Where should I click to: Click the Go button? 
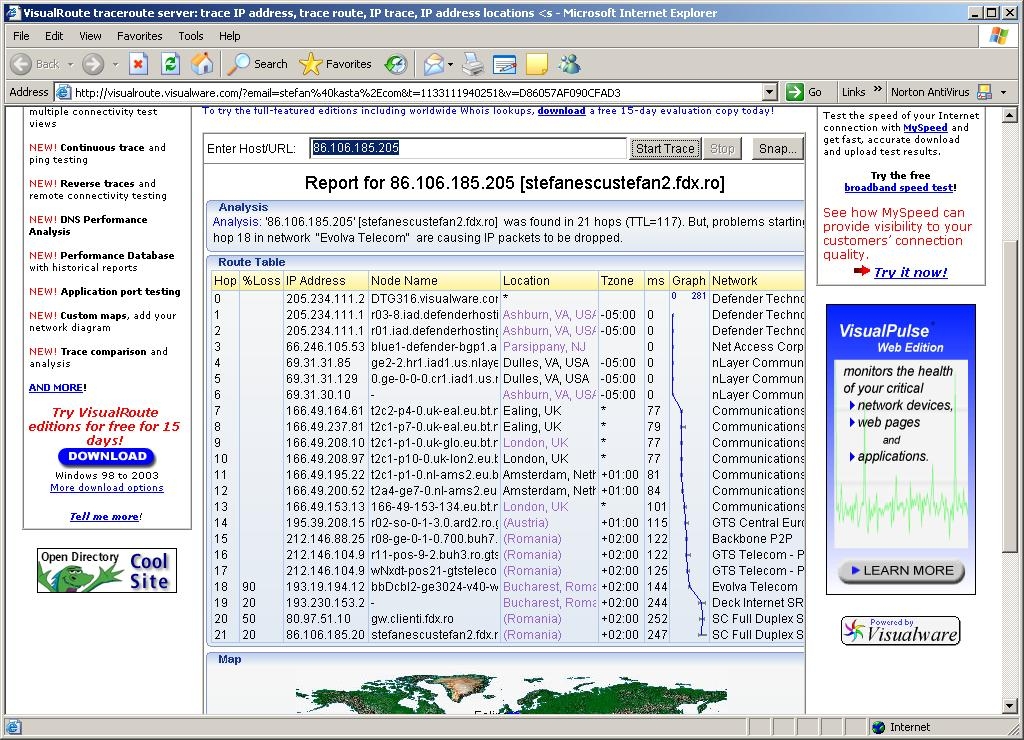click(804, 92)
